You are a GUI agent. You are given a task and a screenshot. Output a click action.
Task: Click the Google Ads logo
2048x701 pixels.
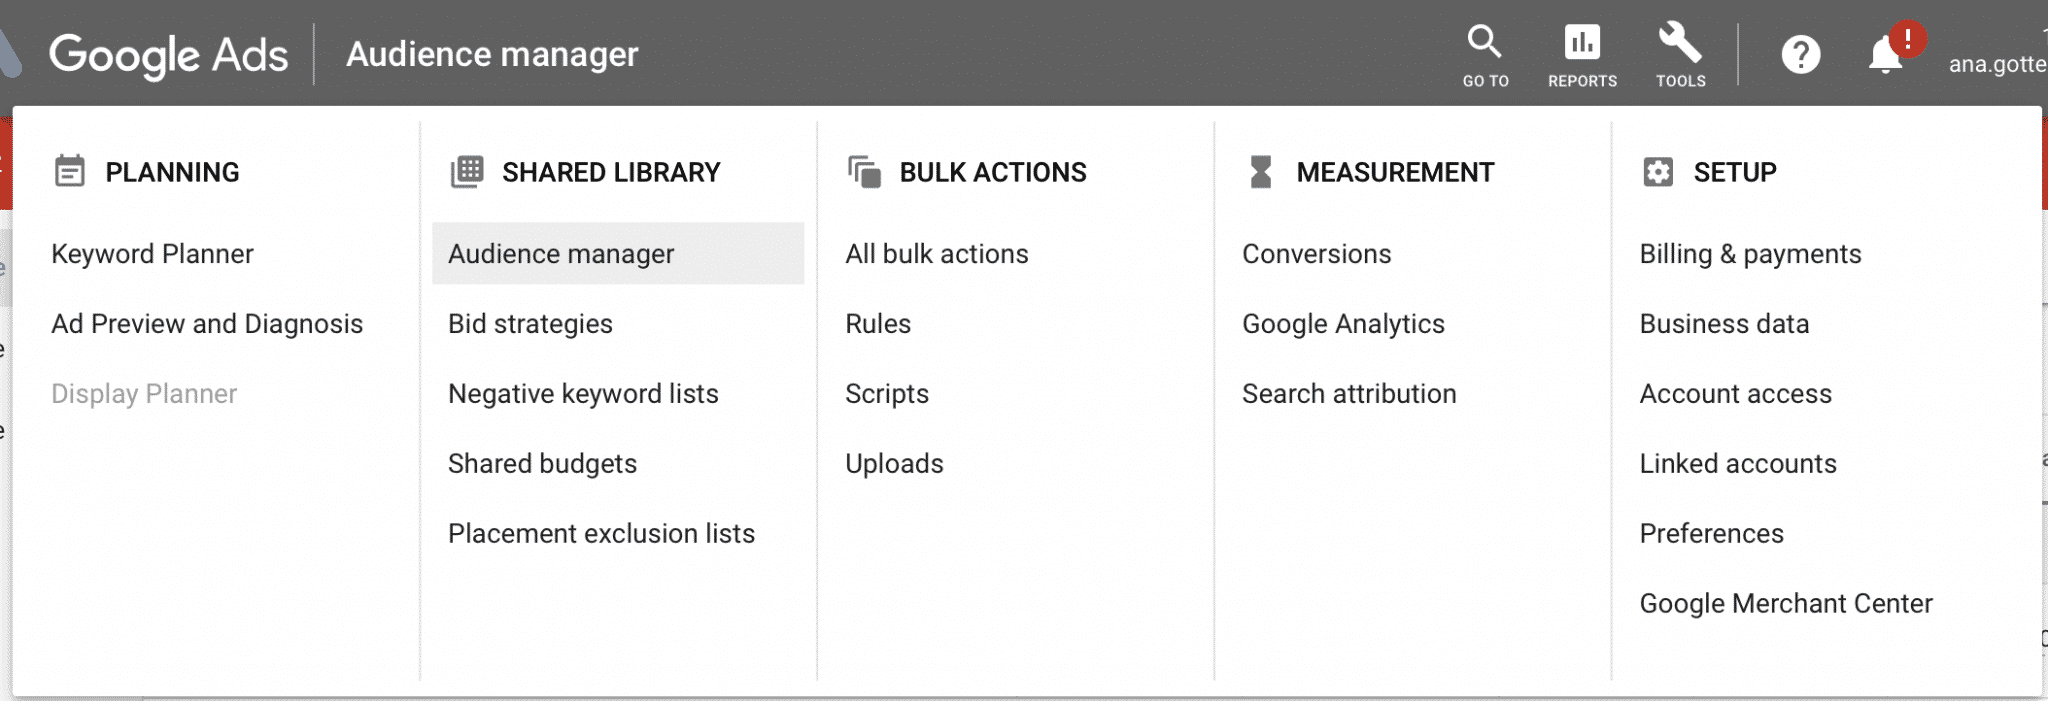click(168, 55)
